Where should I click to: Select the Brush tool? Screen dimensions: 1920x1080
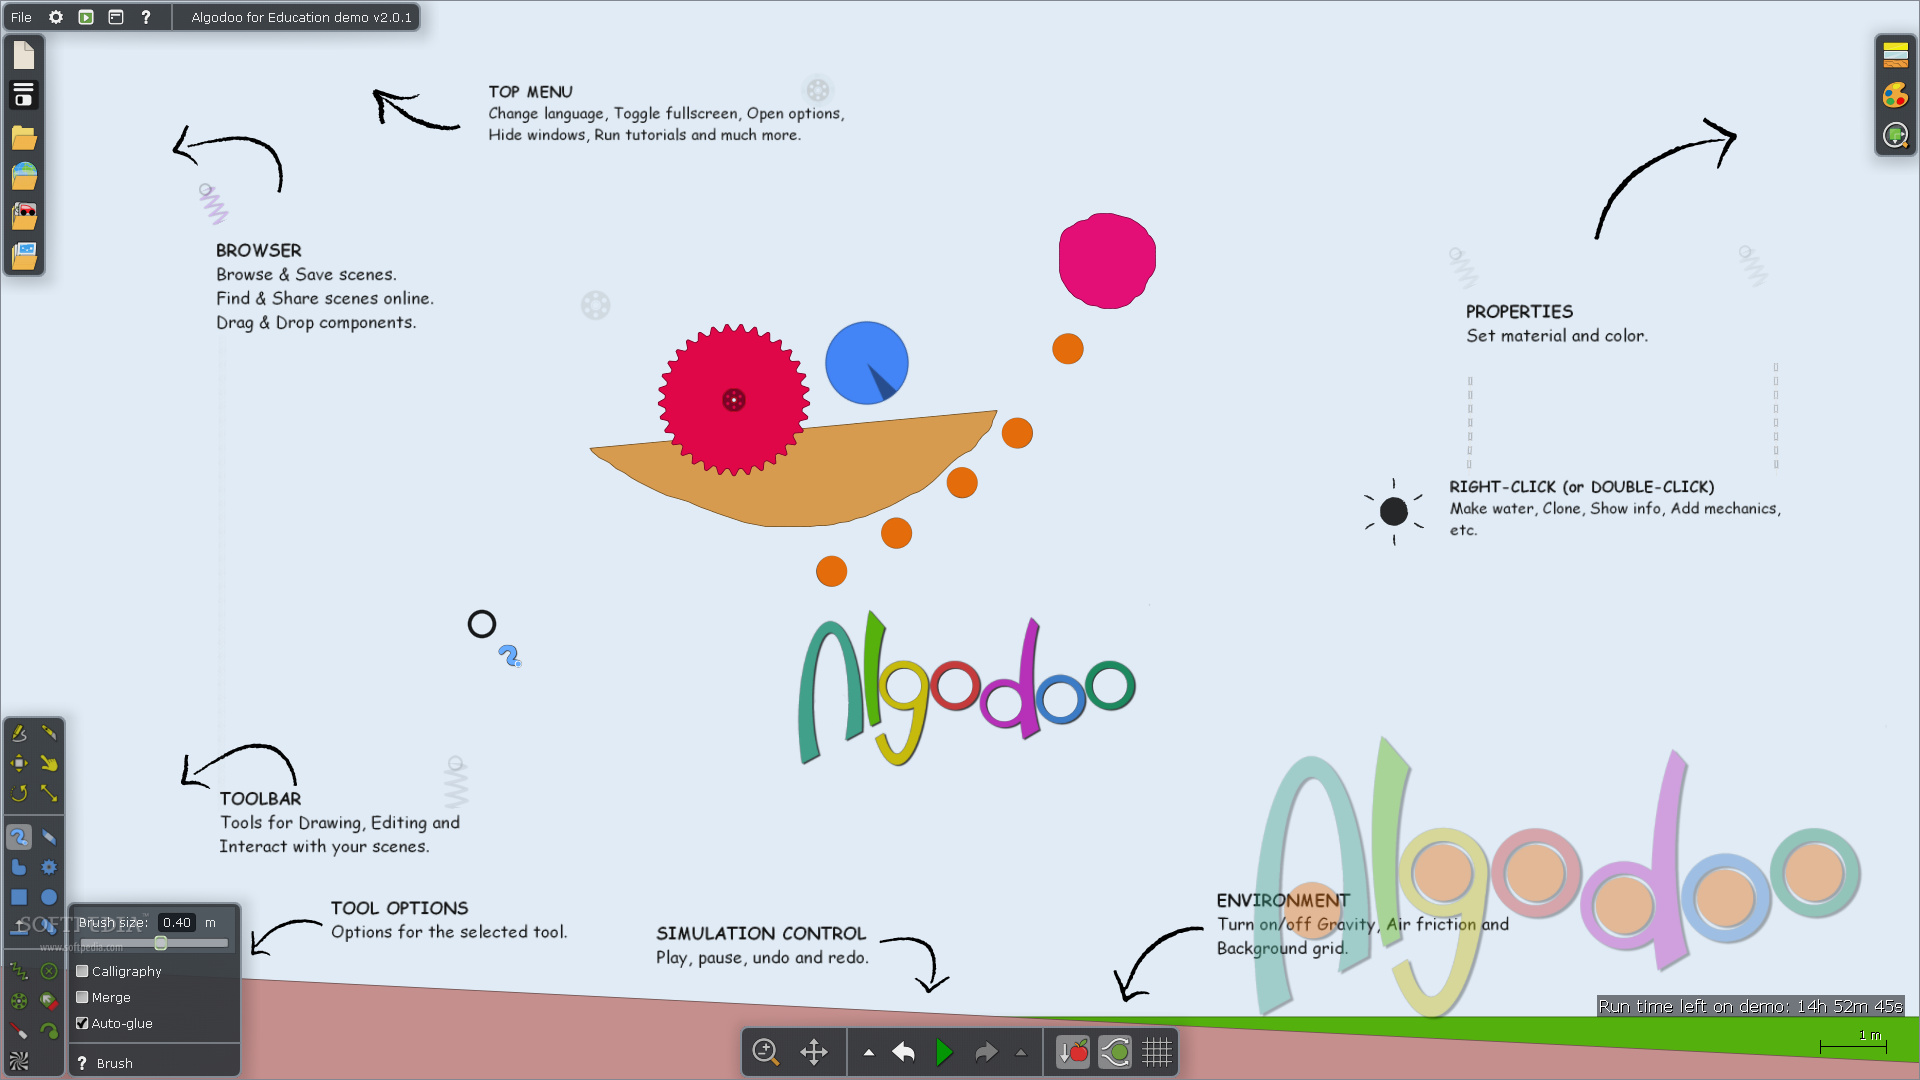coord(19,837)
